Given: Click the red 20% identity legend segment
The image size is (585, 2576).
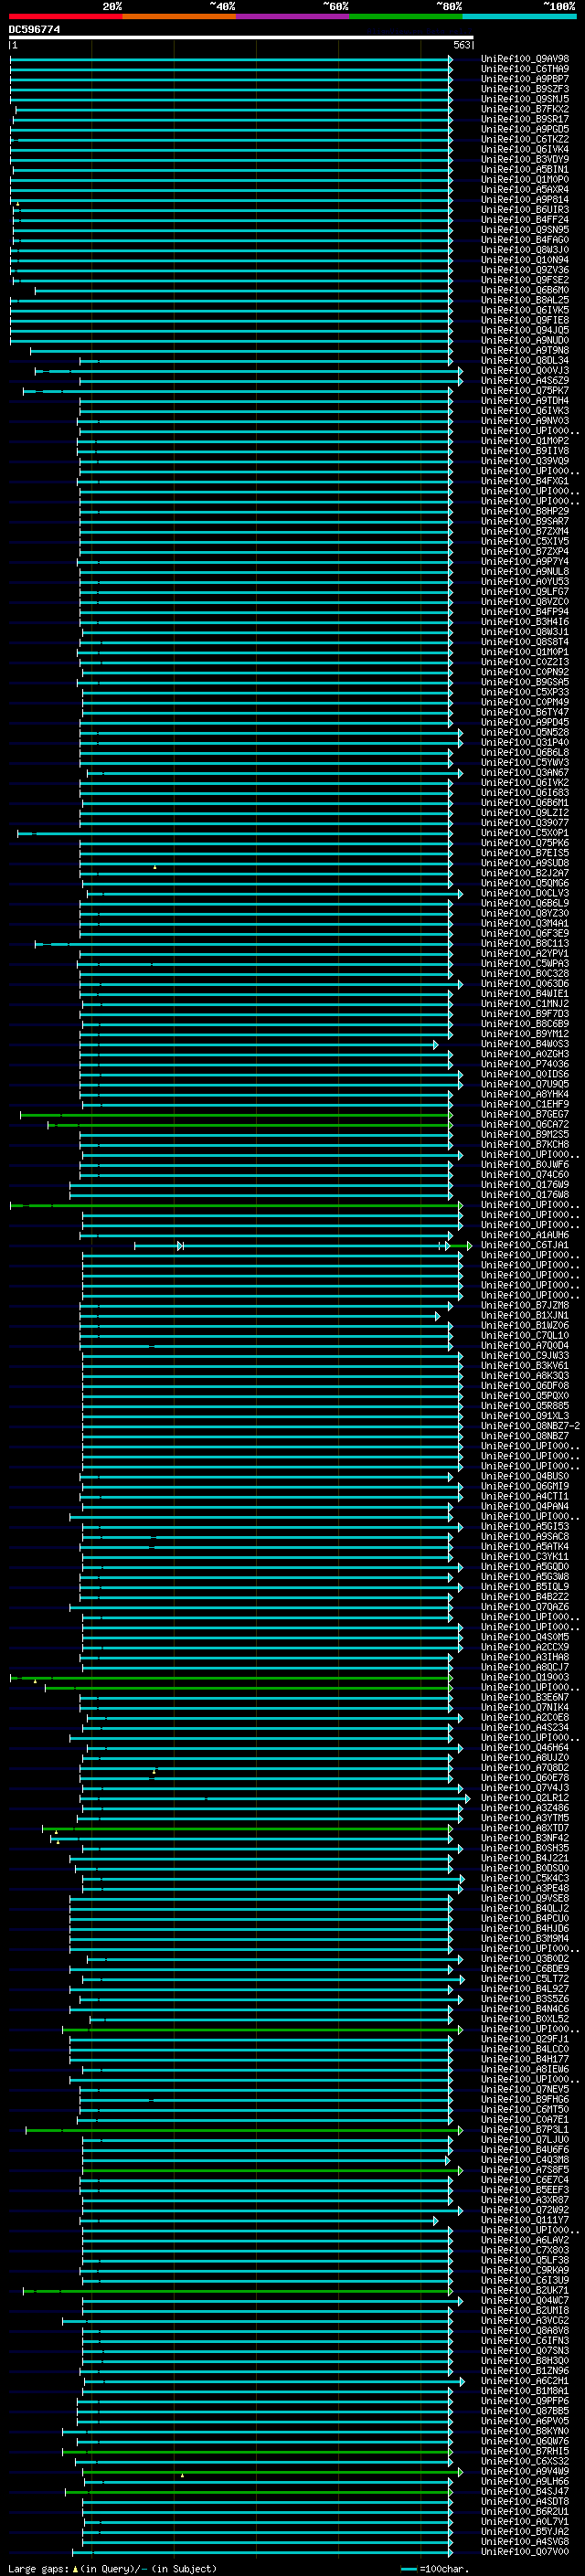Looking at the screenshot, I should click(x=65, y=16).
